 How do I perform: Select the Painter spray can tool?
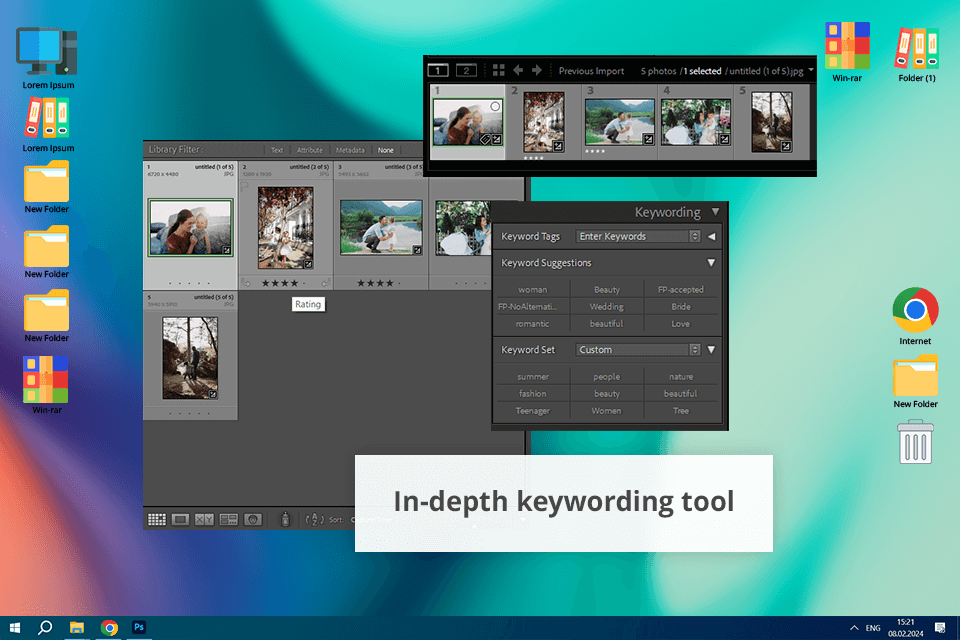tap(285, 519)
